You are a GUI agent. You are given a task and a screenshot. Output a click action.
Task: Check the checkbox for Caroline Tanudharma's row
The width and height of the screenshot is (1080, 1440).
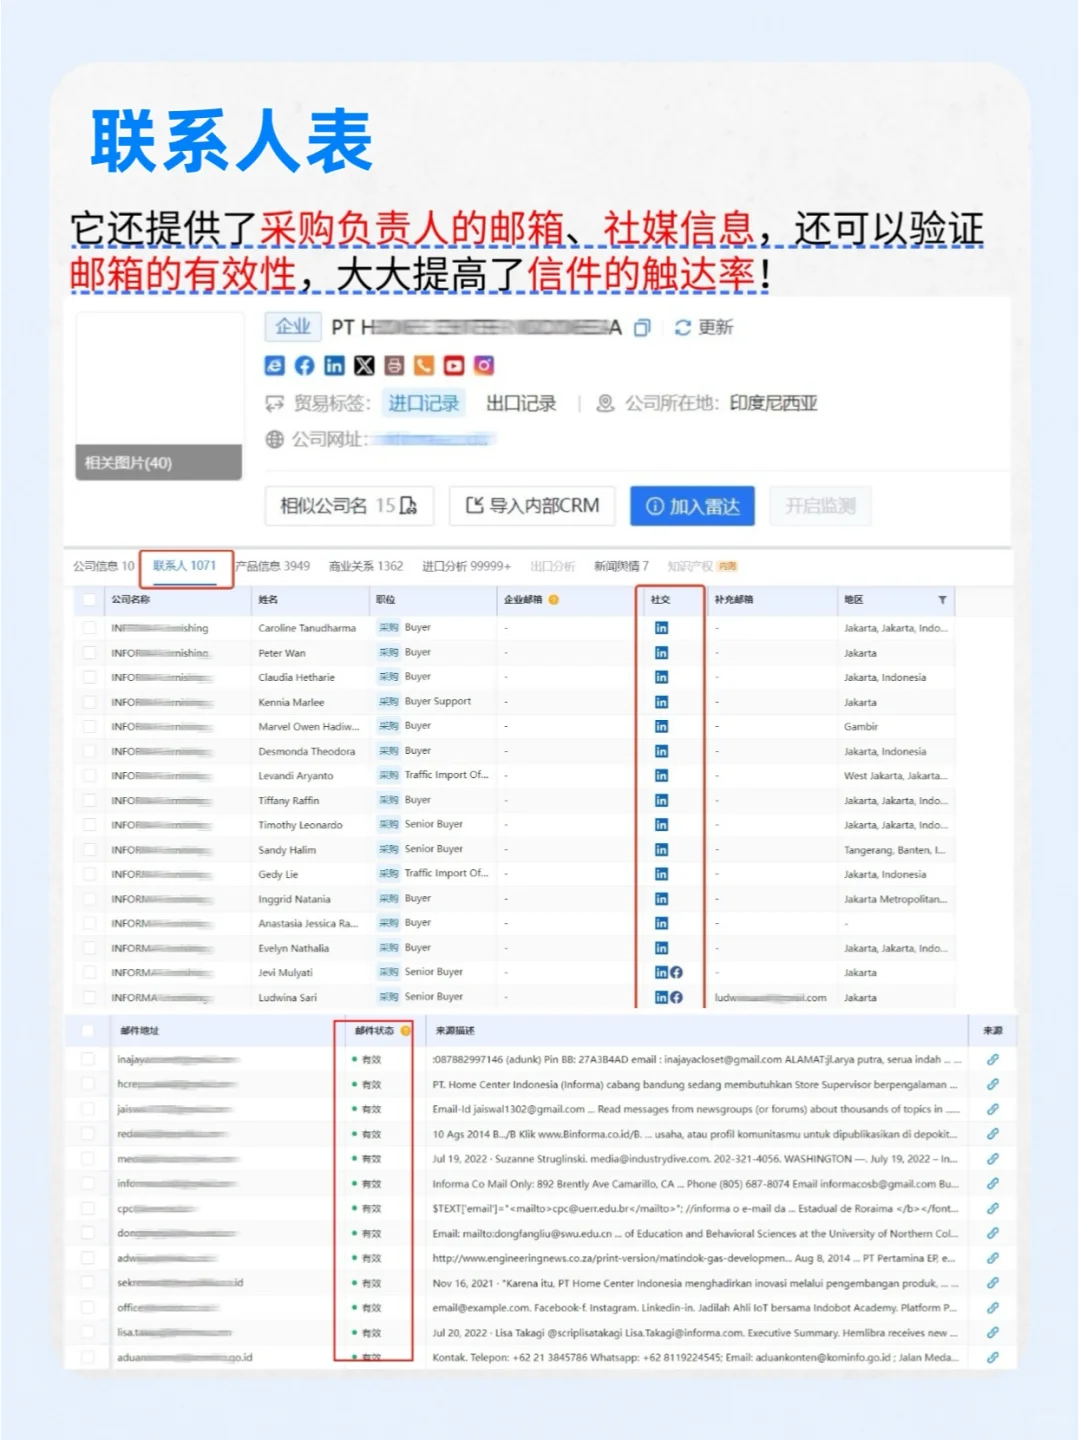[89, 627]
